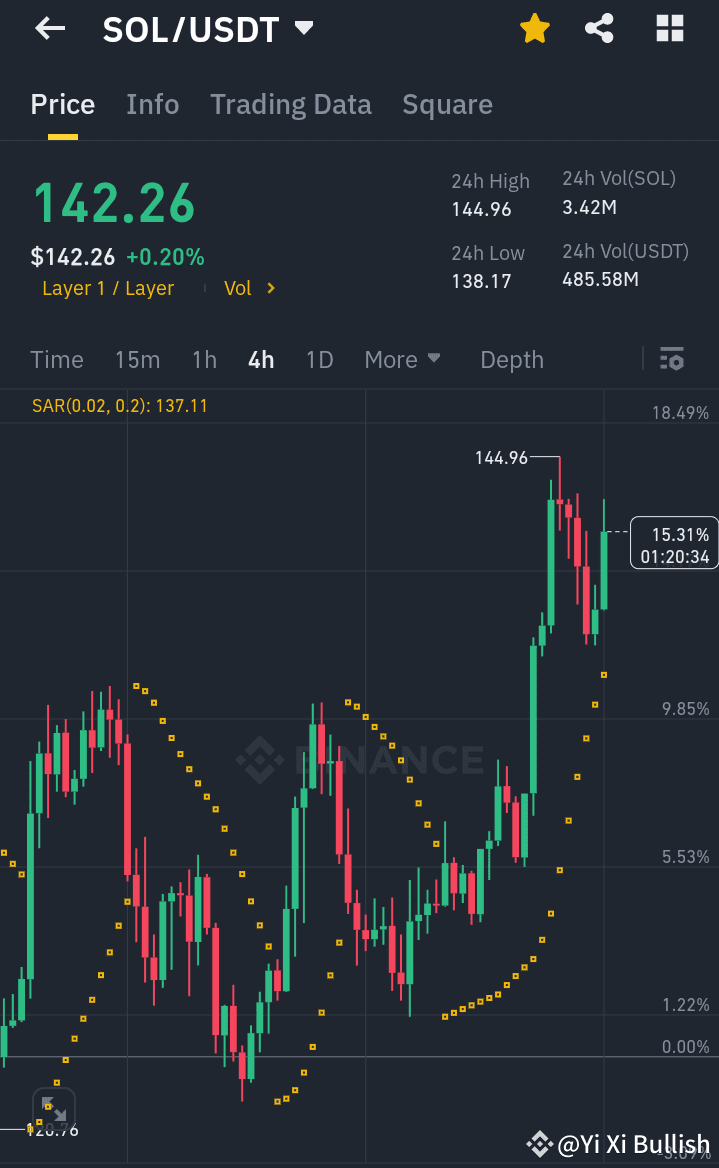719x1168 pixels.
Task: Switch to the Trading Data tab
Action: click(291, 104)
